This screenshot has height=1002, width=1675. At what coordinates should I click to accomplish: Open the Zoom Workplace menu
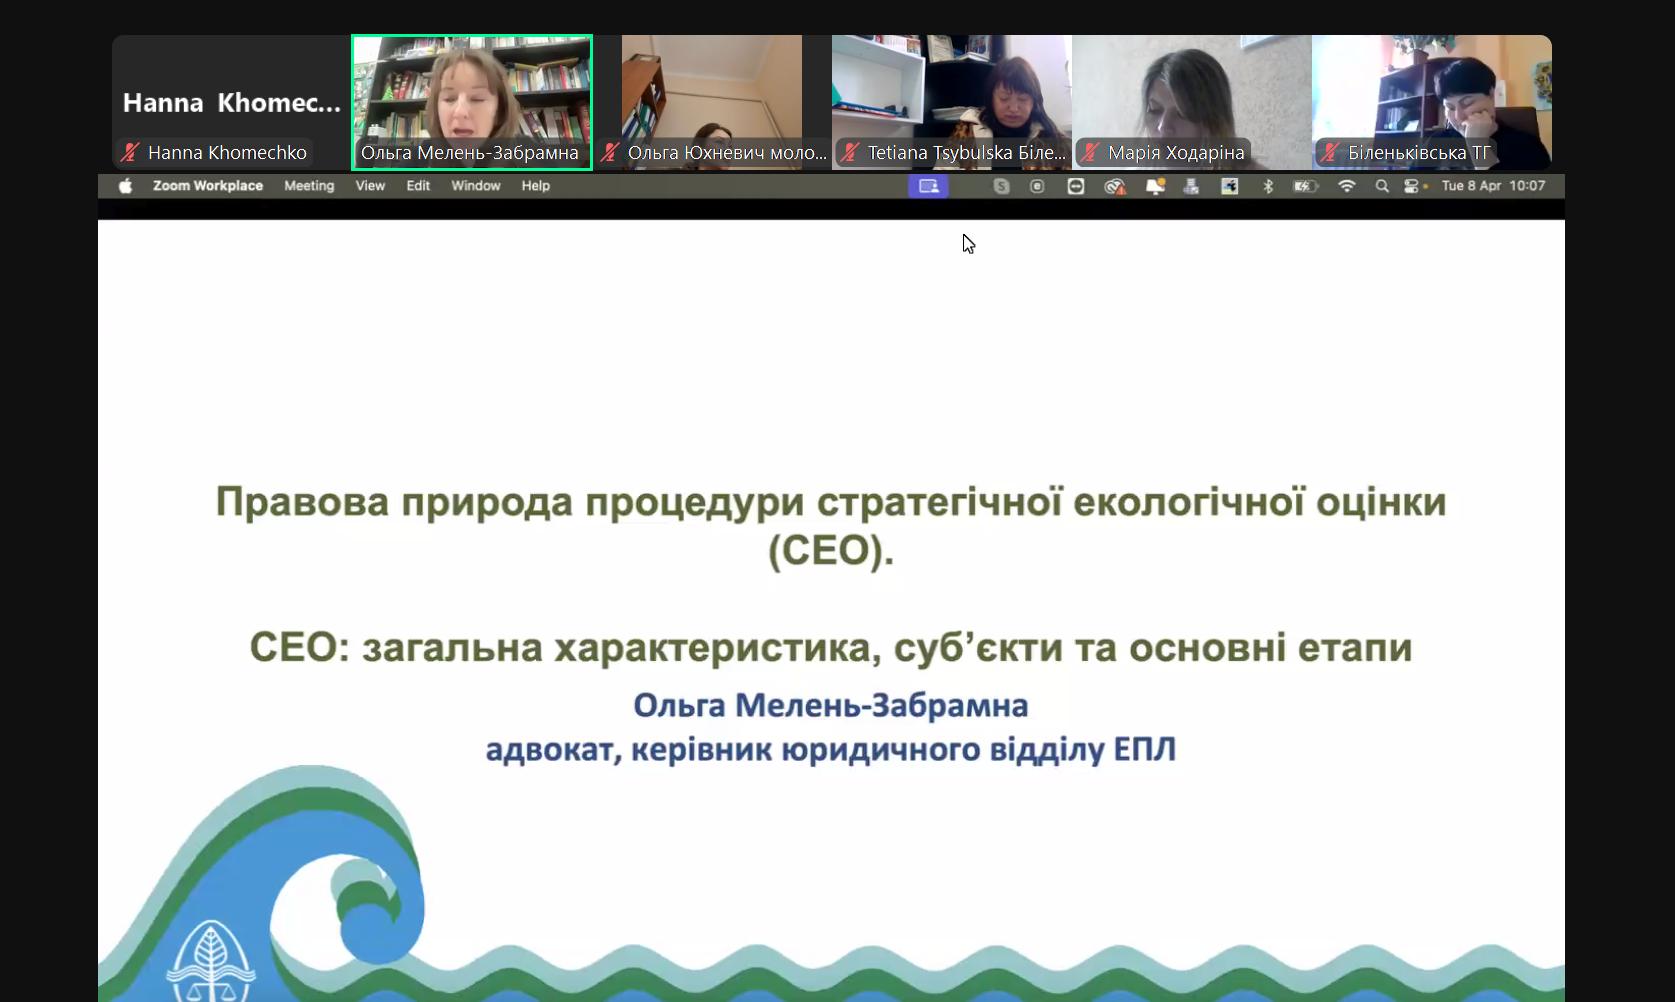(x=207, y=186)
